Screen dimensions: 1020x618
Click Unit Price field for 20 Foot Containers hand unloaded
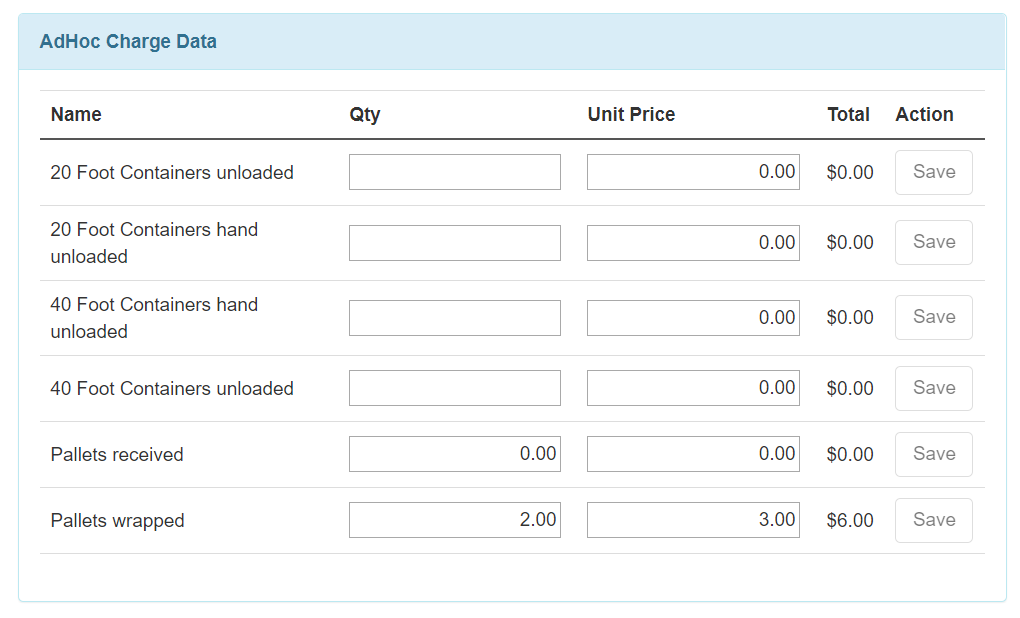[692, 242]
